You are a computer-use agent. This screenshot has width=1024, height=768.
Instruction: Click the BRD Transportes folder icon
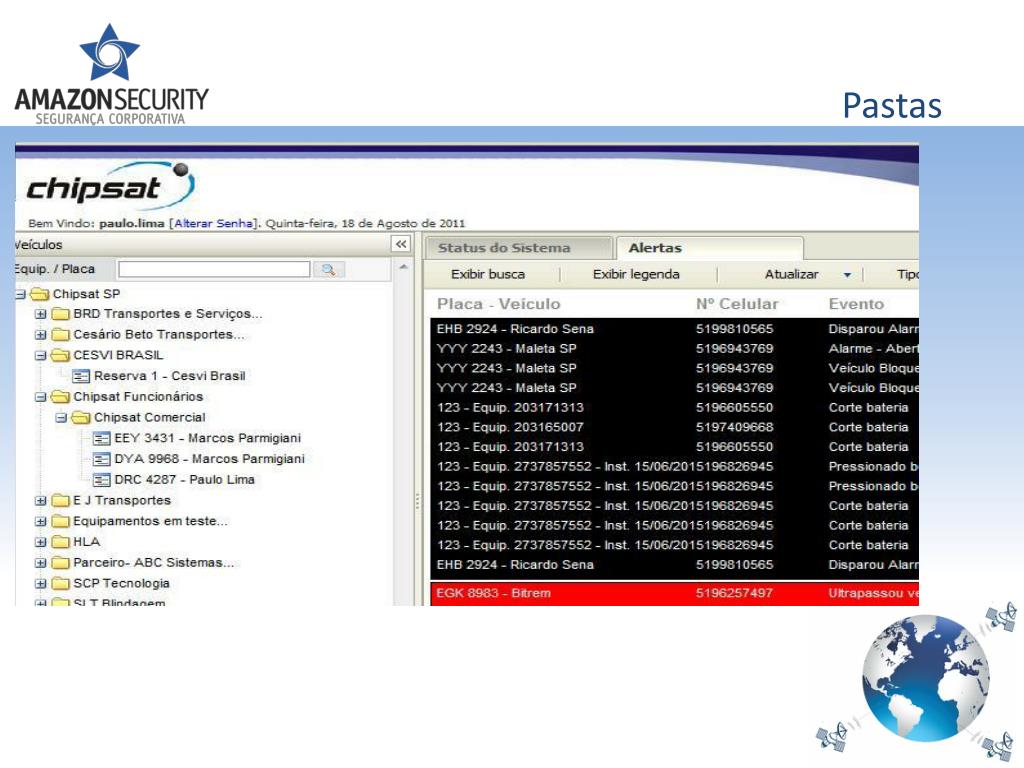[x=61, y=314]
